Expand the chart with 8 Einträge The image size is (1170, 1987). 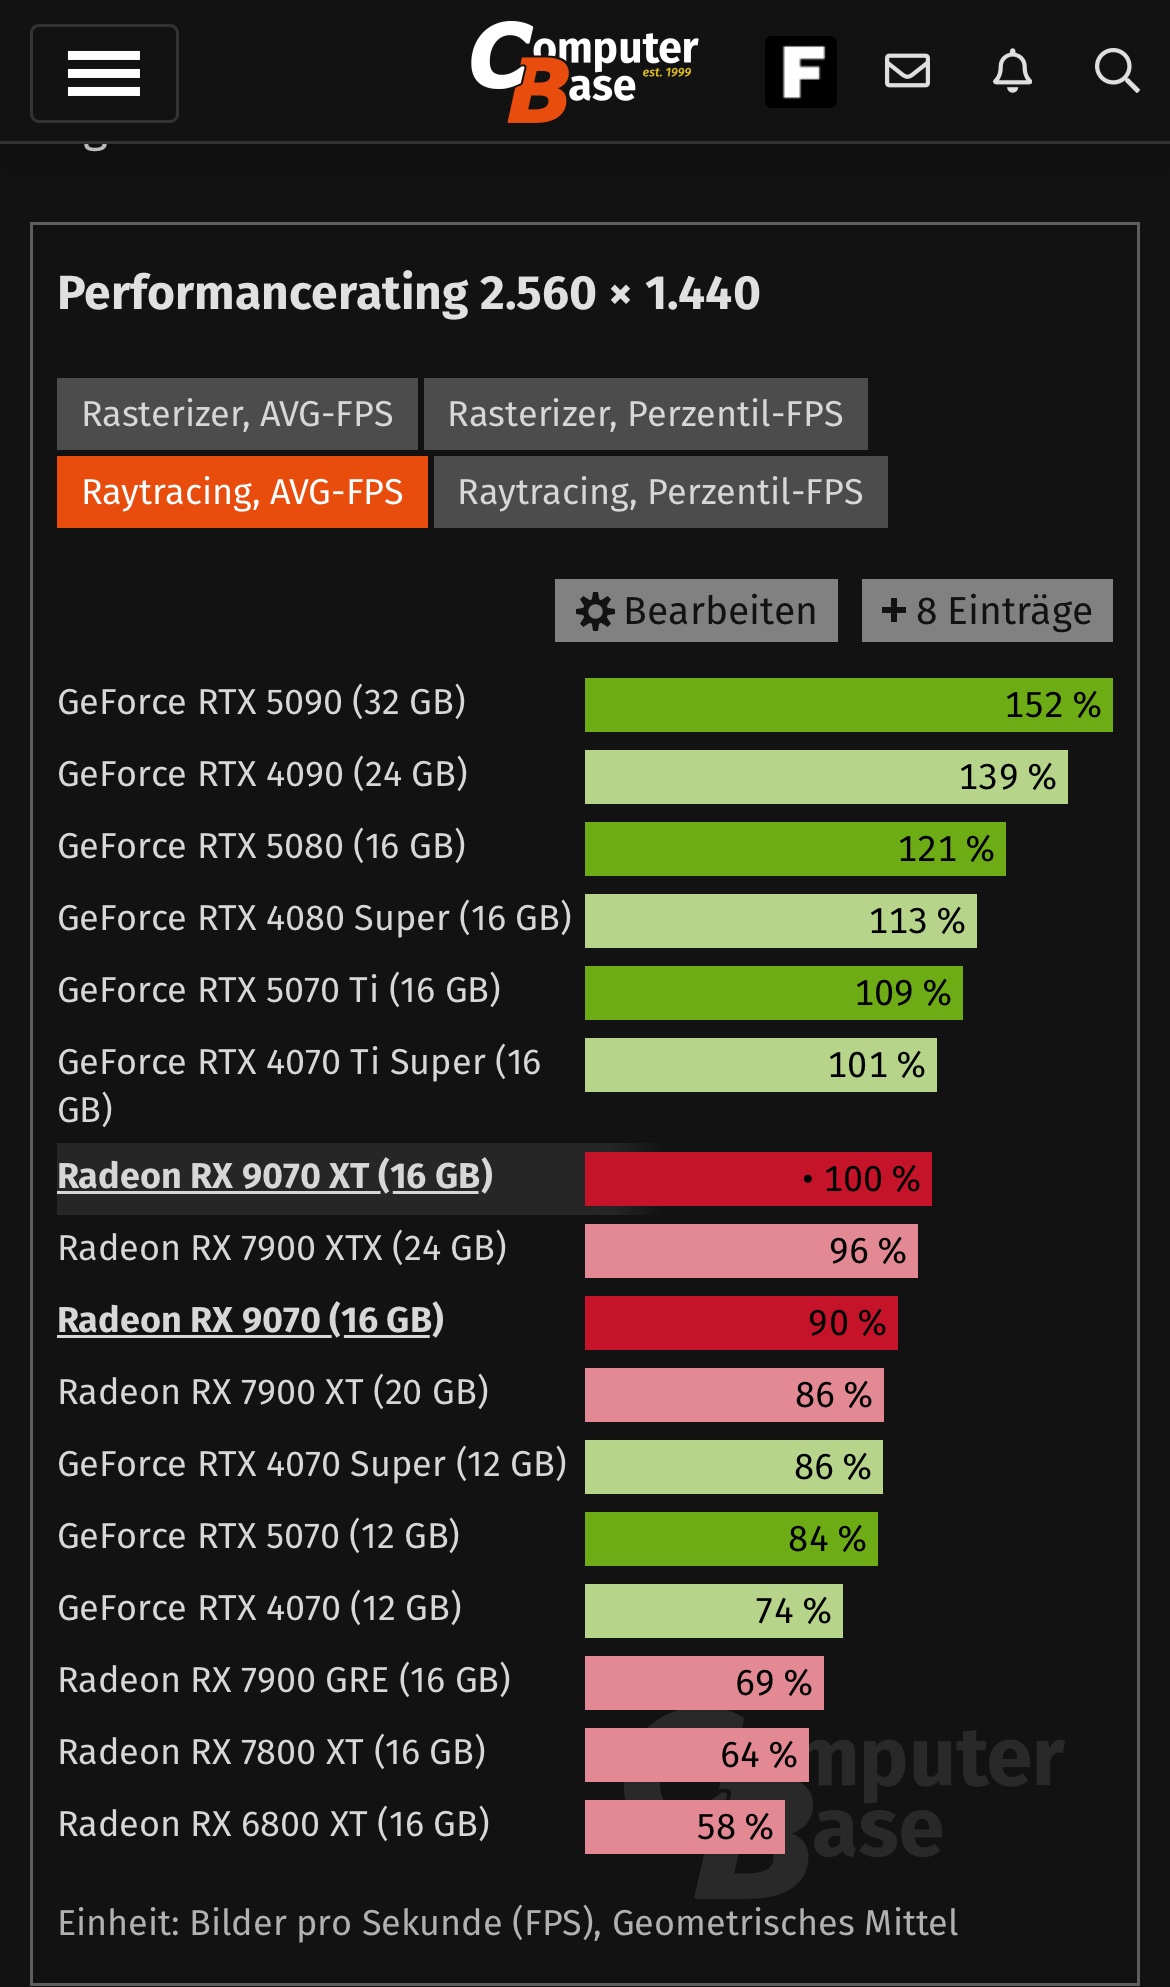click(987, 610)
